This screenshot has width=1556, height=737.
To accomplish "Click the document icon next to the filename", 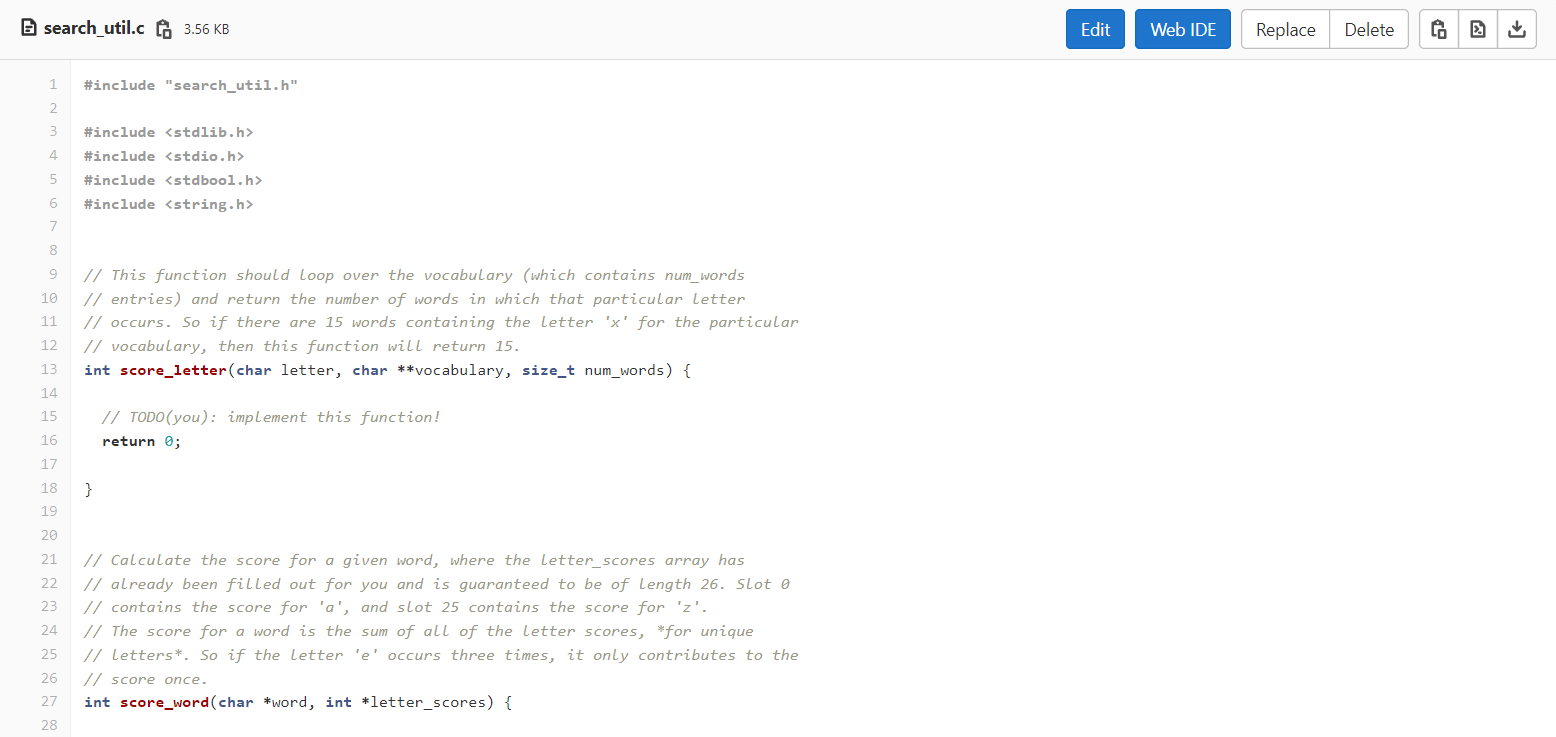I will 27,28.
